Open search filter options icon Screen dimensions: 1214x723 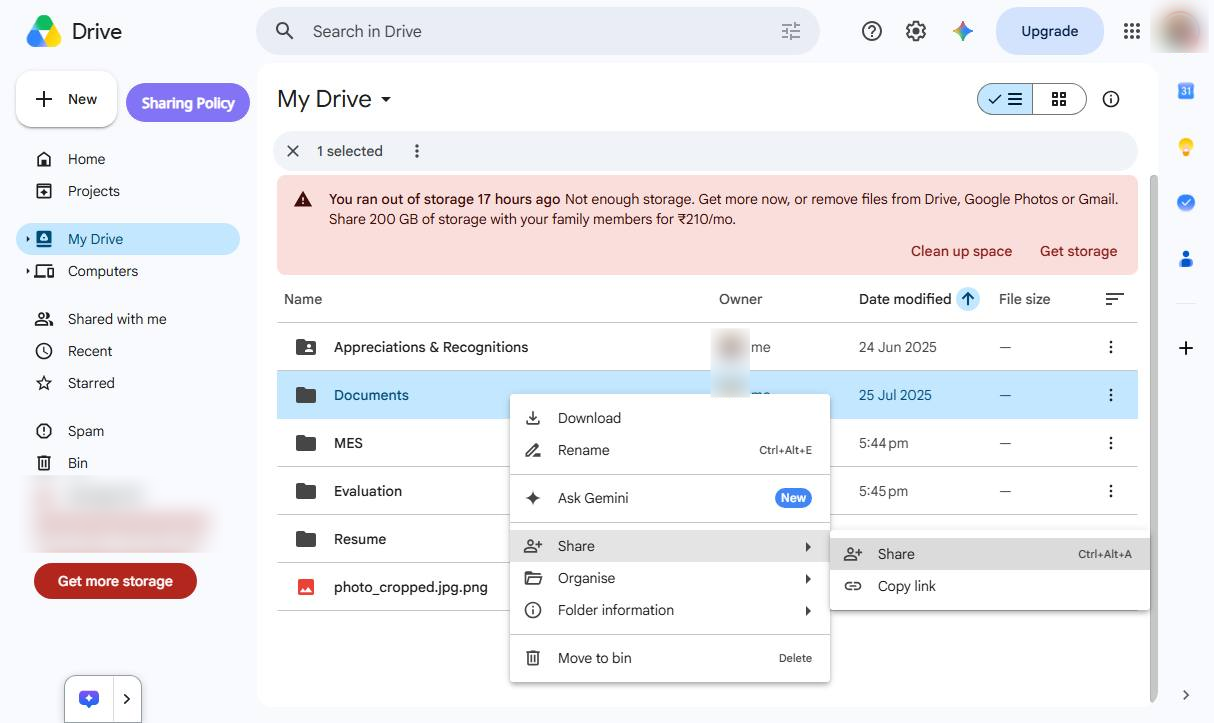[791, 31]
